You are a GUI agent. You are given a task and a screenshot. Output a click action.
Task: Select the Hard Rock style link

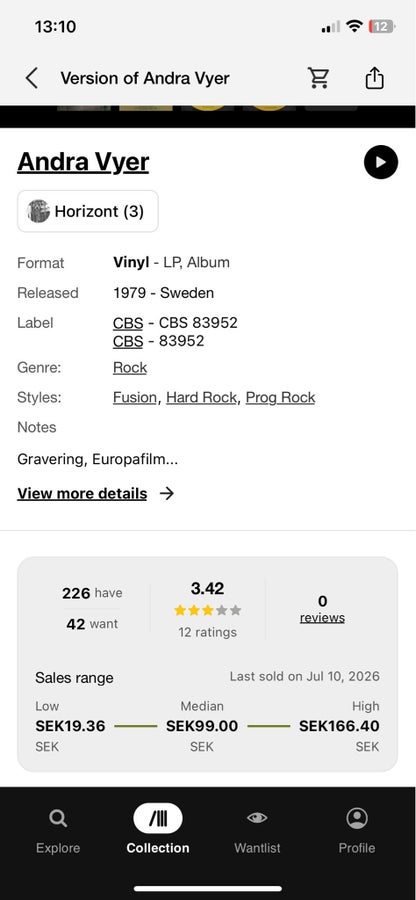[x=201, y=398]
